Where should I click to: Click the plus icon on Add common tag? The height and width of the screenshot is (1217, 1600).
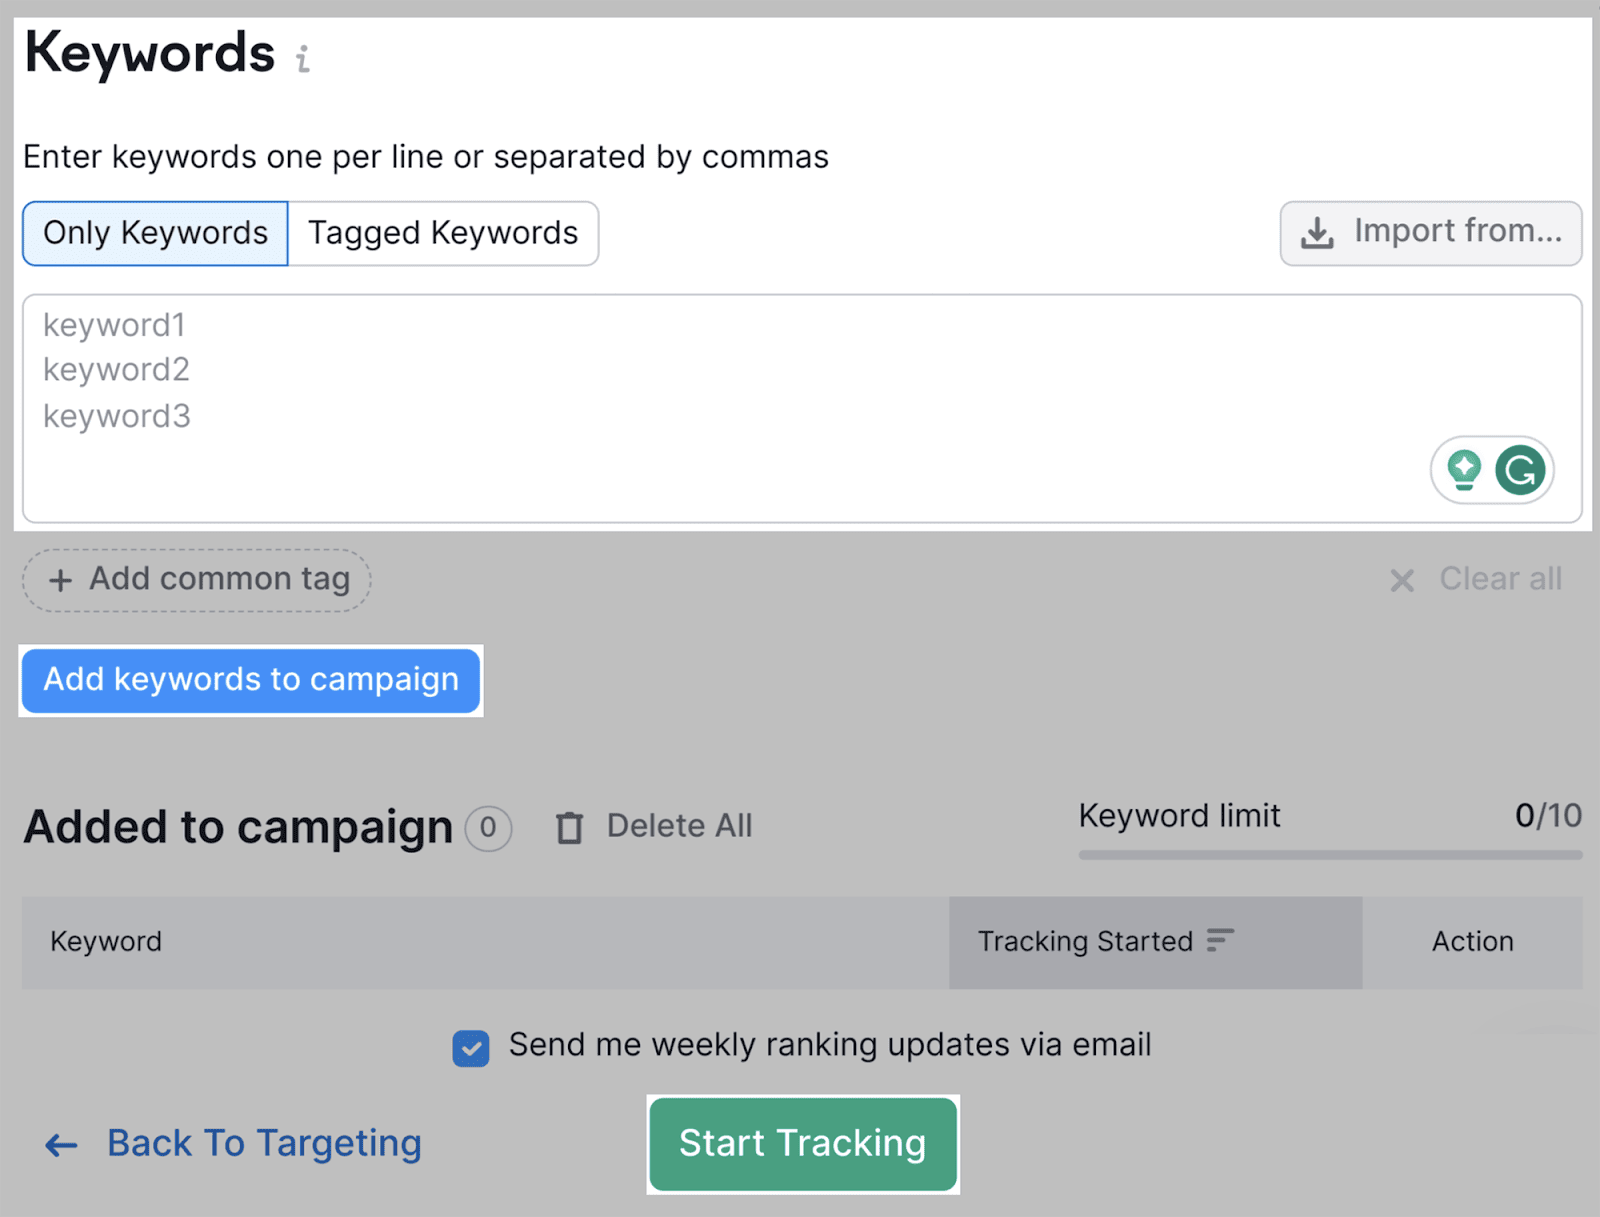tap(61, 580)
